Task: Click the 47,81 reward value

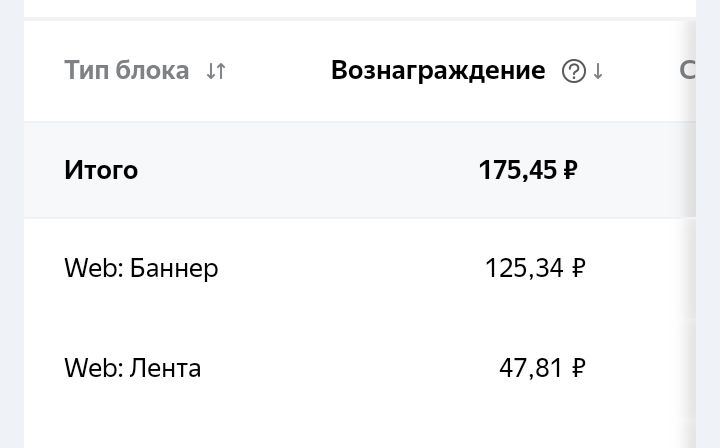Action: click(x=530, y=368)
